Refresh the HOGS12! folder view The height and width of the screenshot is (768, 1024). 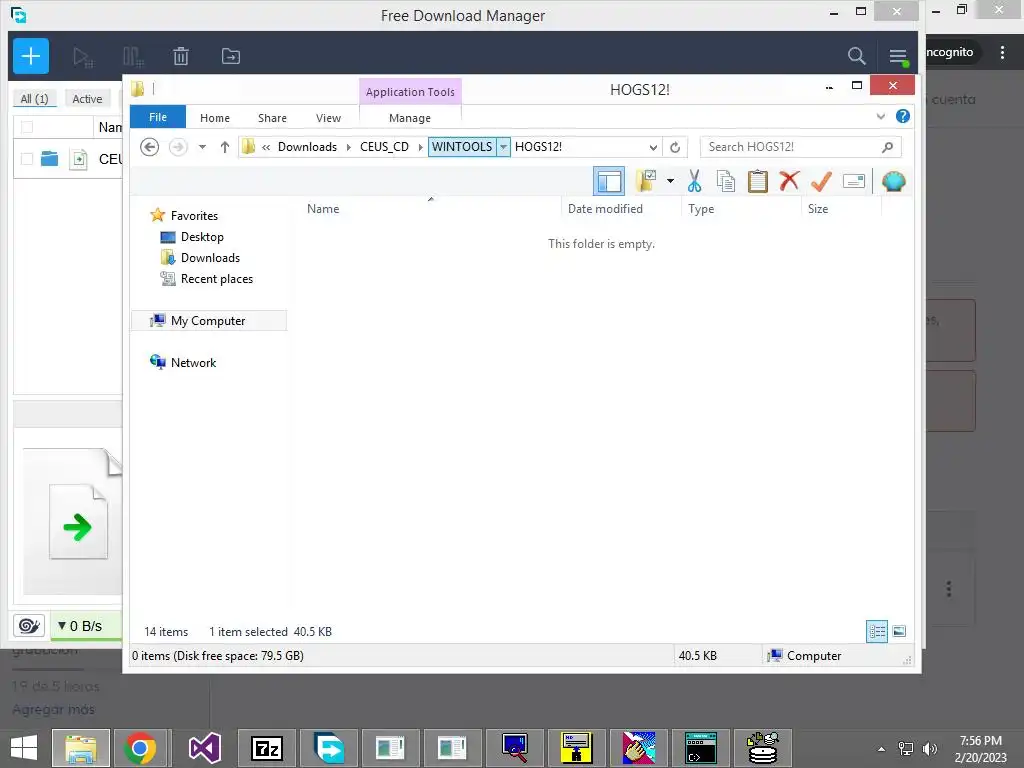675,147
